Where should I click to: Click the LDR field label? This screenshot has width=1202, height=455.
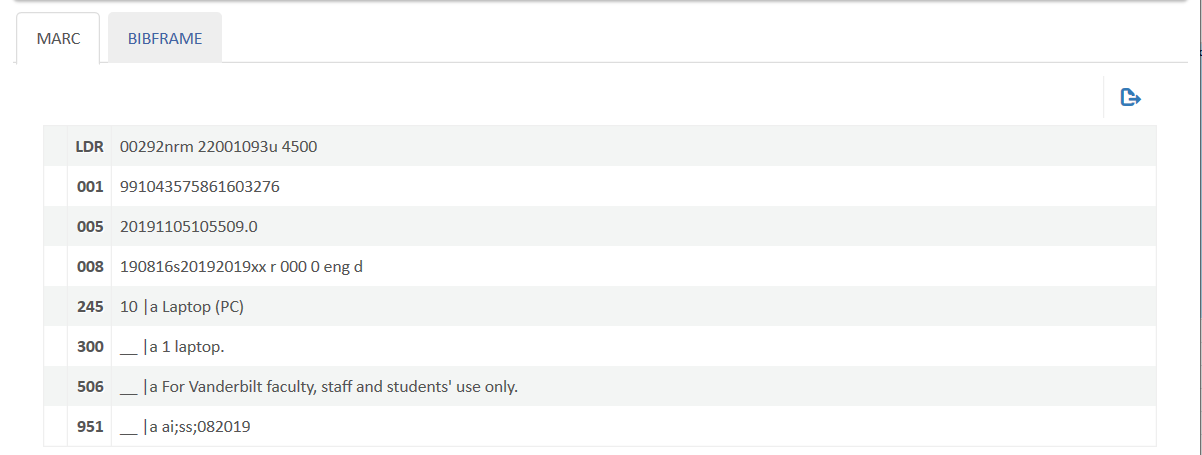(x=90, y=146)
